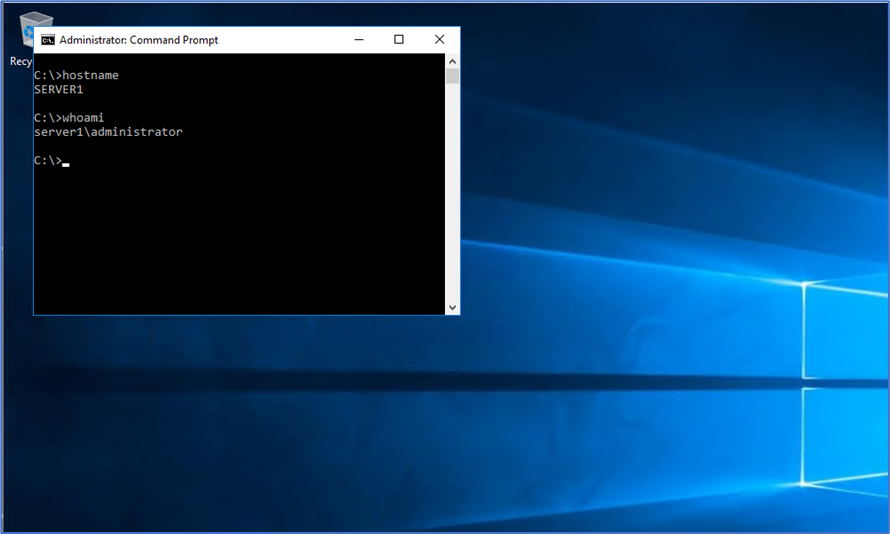Minimize the Command Prompt window
This screenshot has width=890, height=534.
click(359, 40)
